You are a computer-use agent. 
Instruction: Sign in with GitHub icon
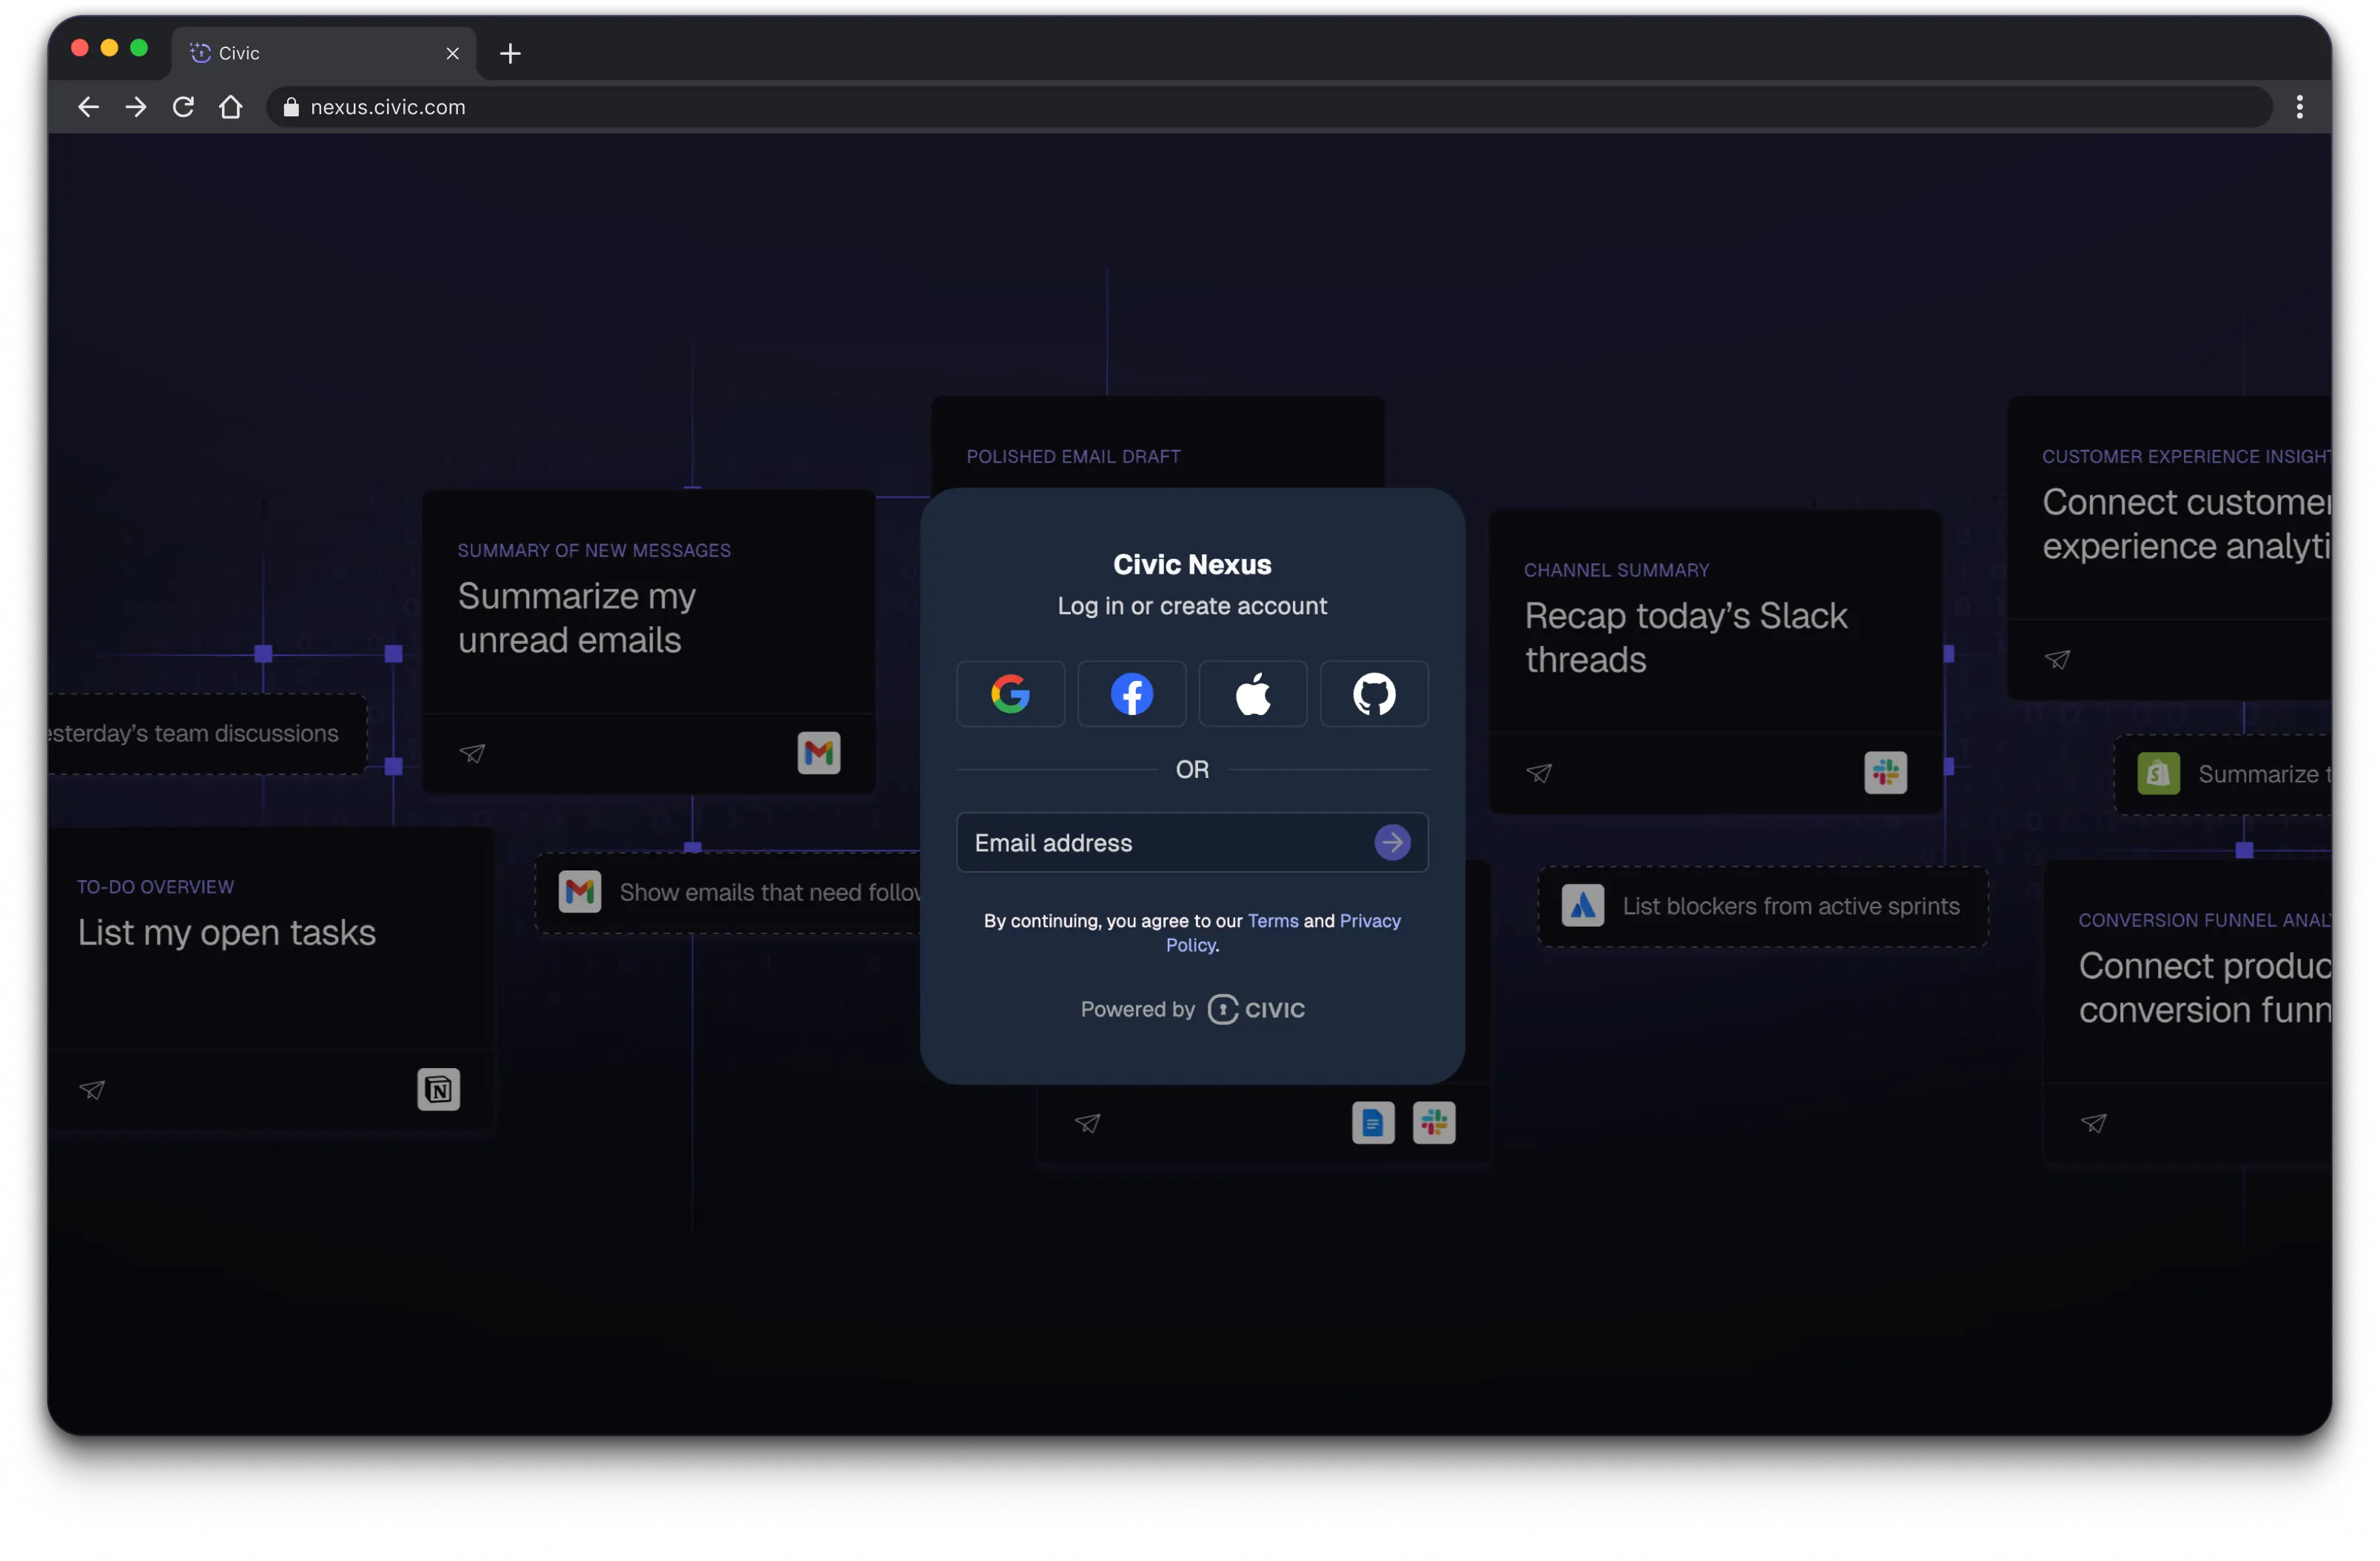point(1374,693)
